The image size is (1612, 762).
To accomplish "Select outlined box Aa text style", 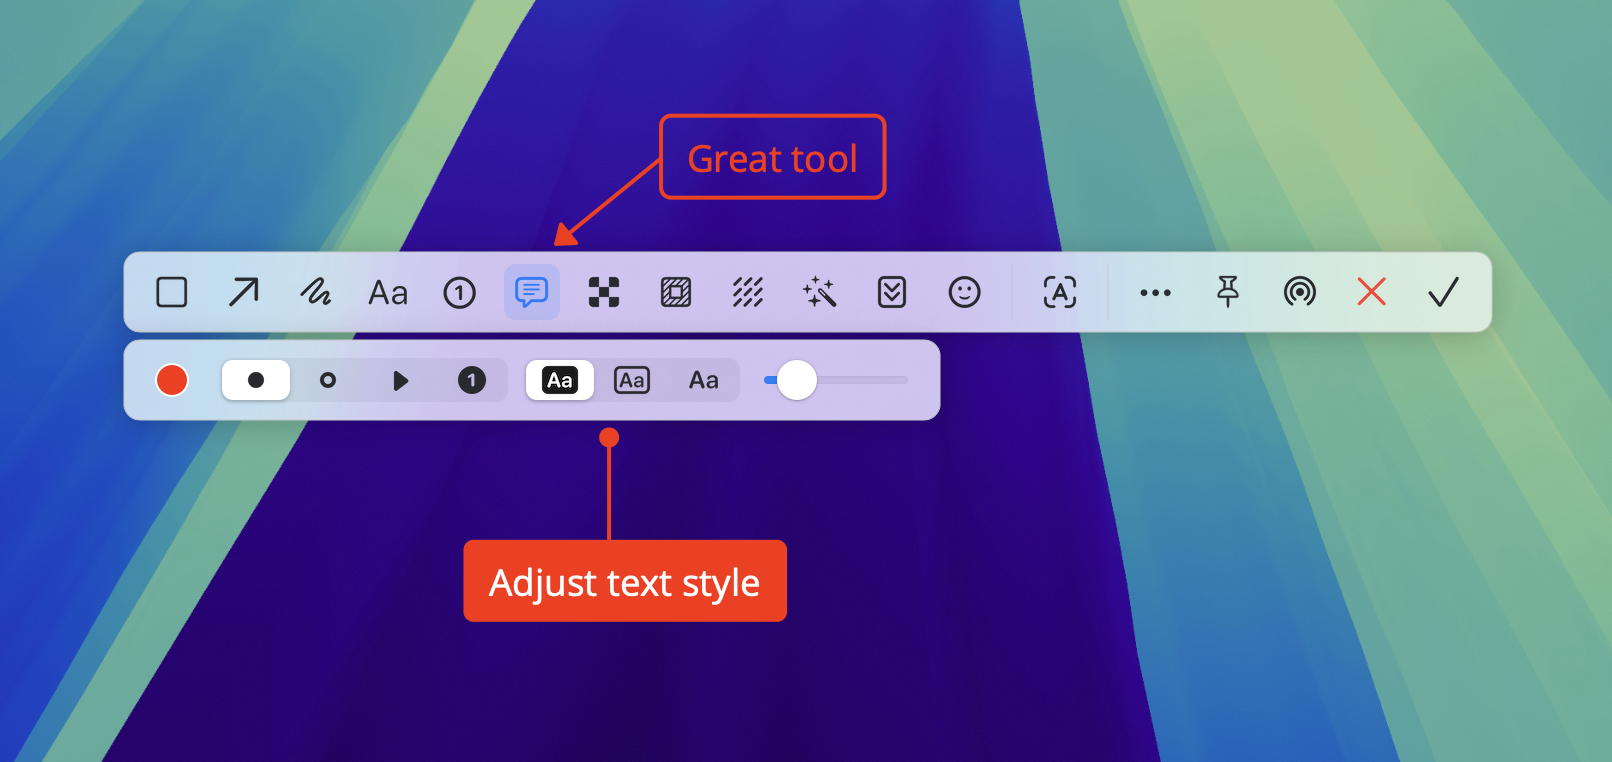I will tap(632, 380).
